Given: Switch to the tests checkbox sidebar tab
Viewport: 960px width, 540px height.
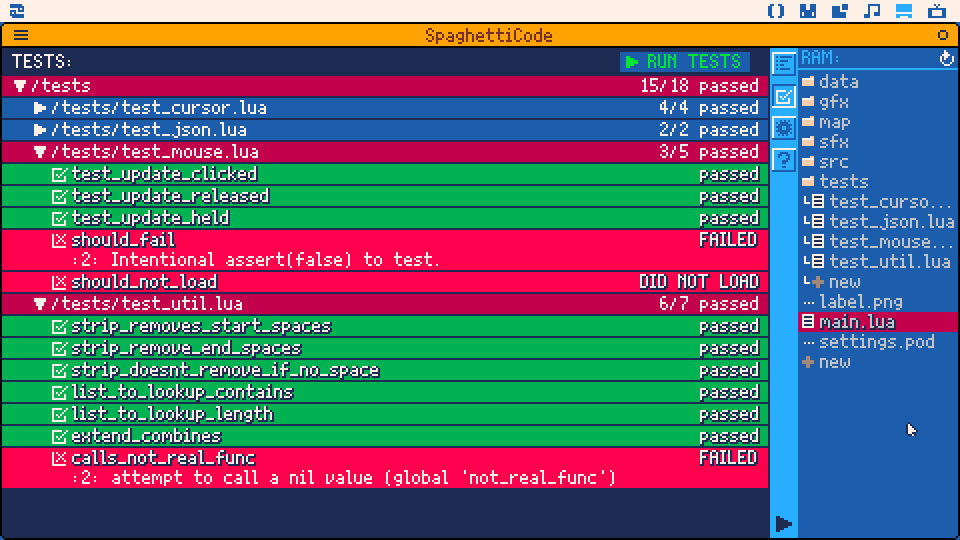Looking at the screenshot, I should [x=784, y=97].
